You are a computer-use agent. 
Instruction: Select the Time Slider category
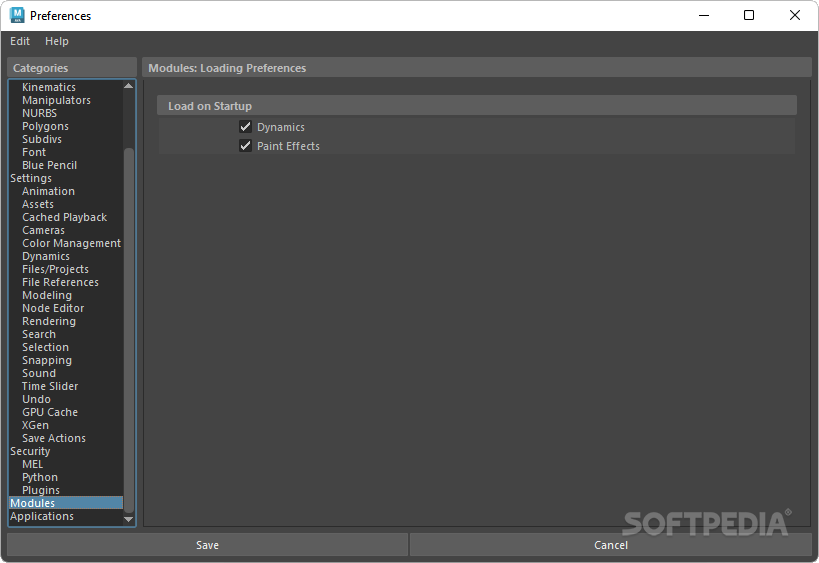click(x=50, y=386)
